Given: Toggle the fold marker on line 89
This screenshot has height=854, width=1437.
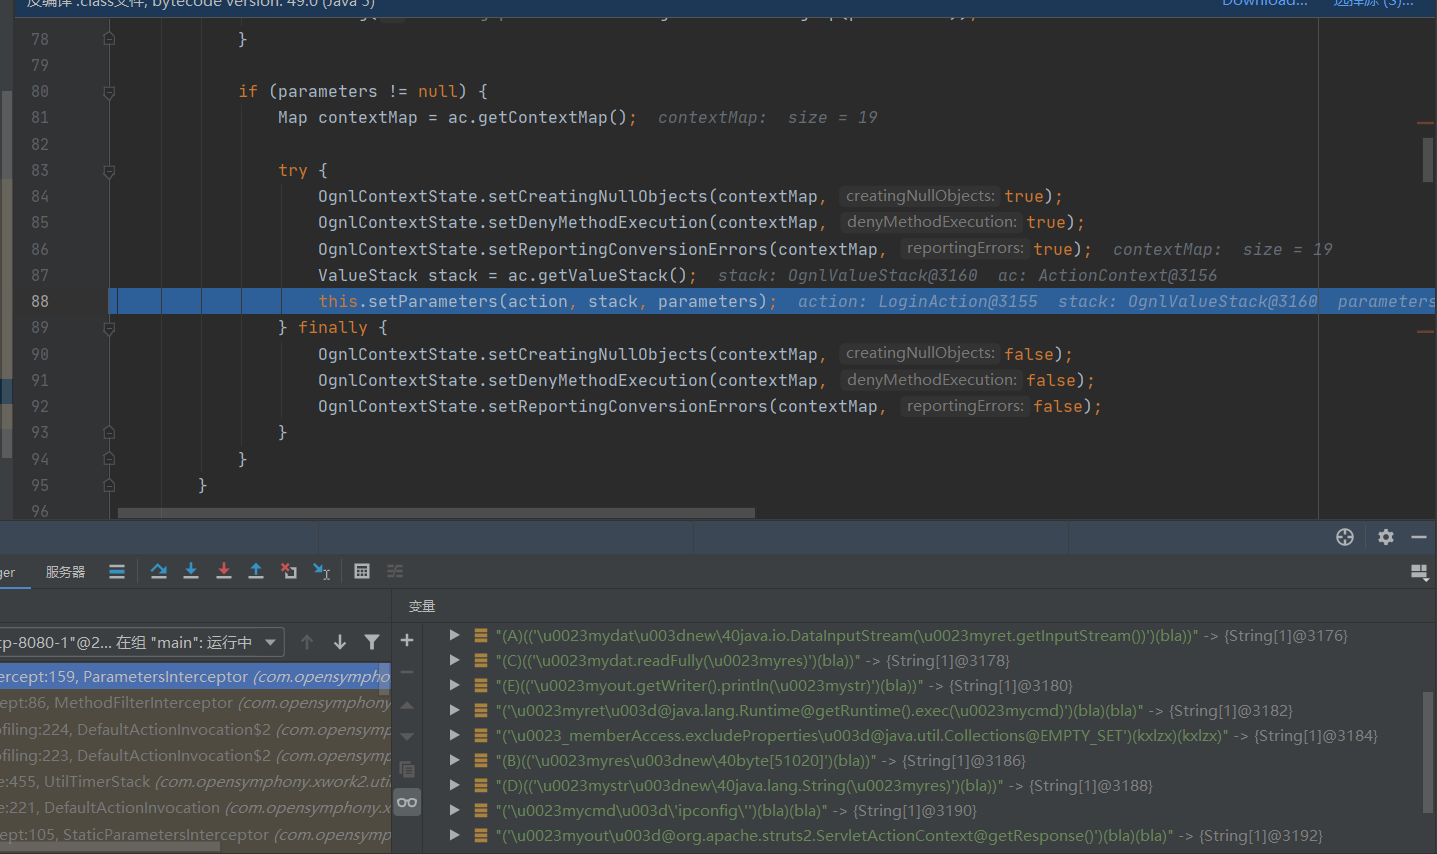Looking at the screenshot, I should coord(109,327).
